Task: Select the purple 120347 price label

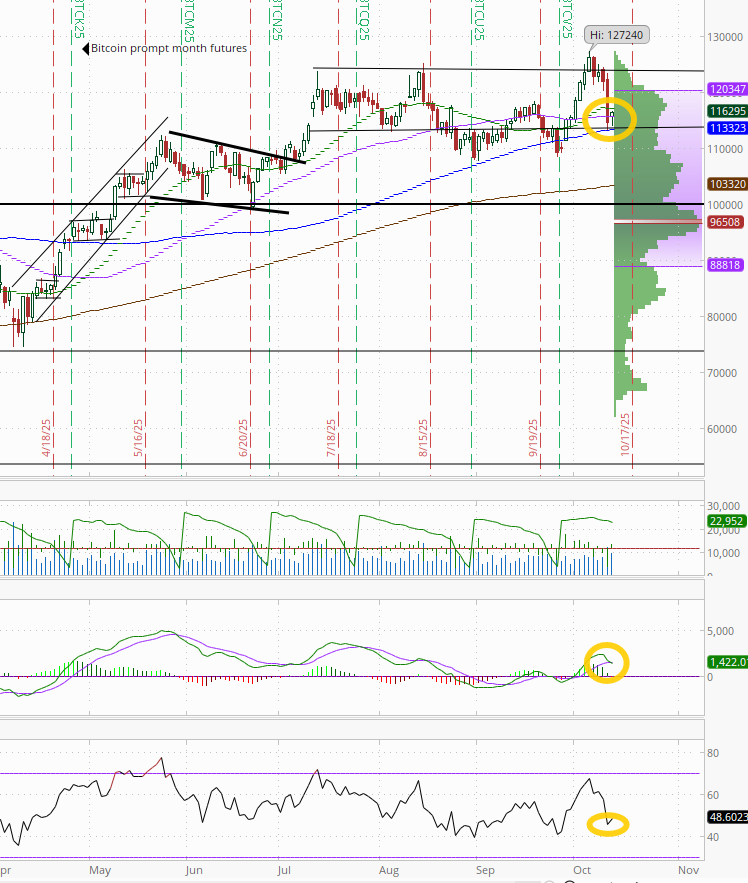Action: point(727,89)
